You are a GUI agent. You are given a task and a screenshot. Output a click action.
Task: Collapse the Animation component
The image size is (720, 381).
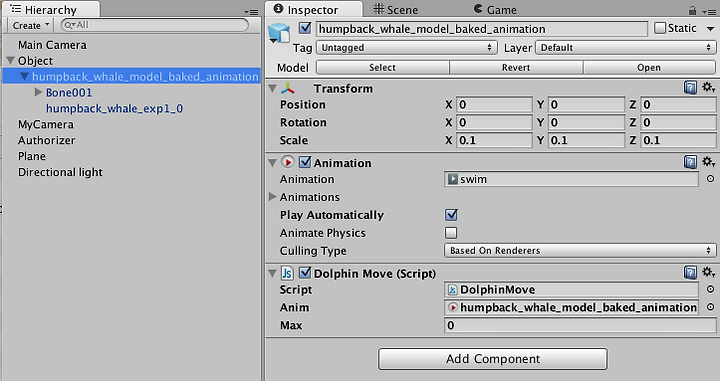point(272,162)
